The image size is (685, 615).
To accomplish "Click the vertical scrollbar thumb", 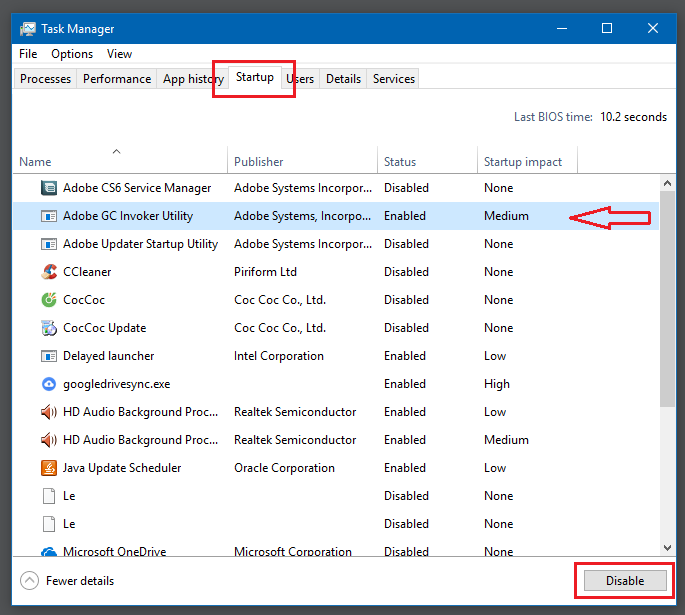I will point(667,299).
